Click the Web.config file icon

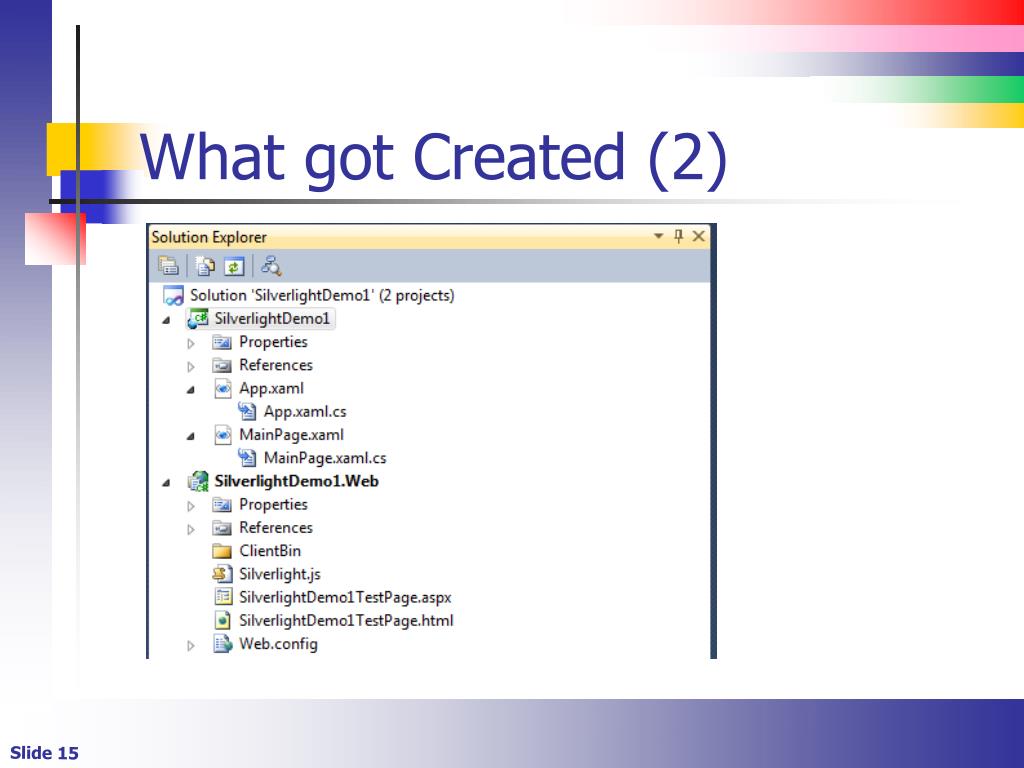point(223,644)
